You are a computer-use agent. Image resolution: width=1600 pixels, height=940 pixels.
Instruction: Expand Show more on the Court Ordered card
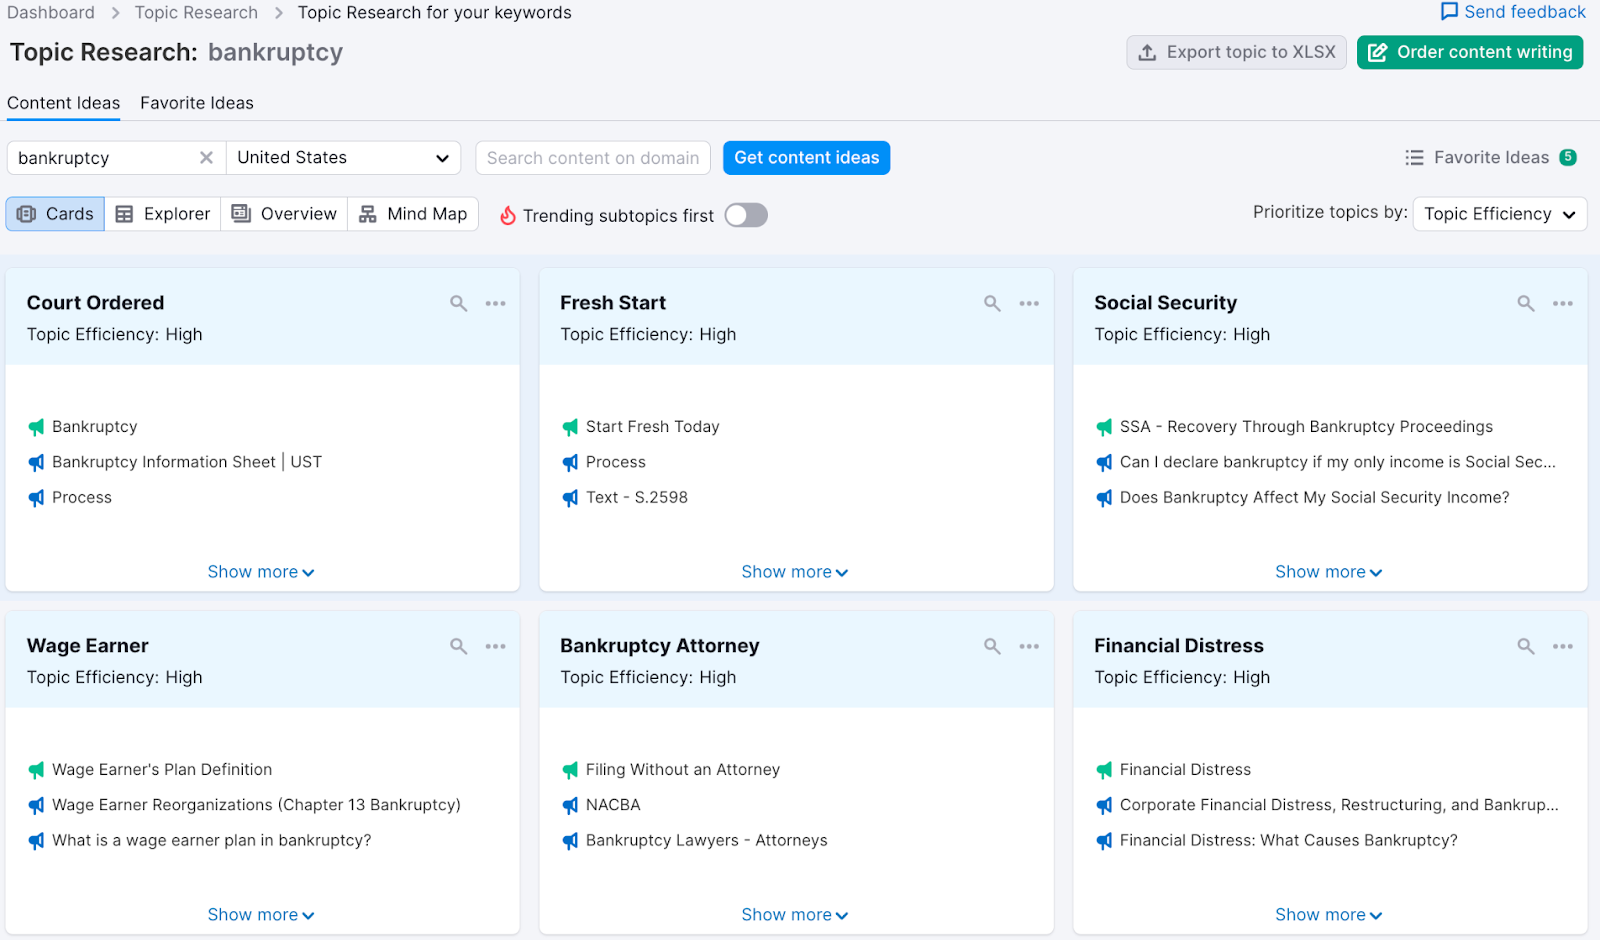coord(260,572)
